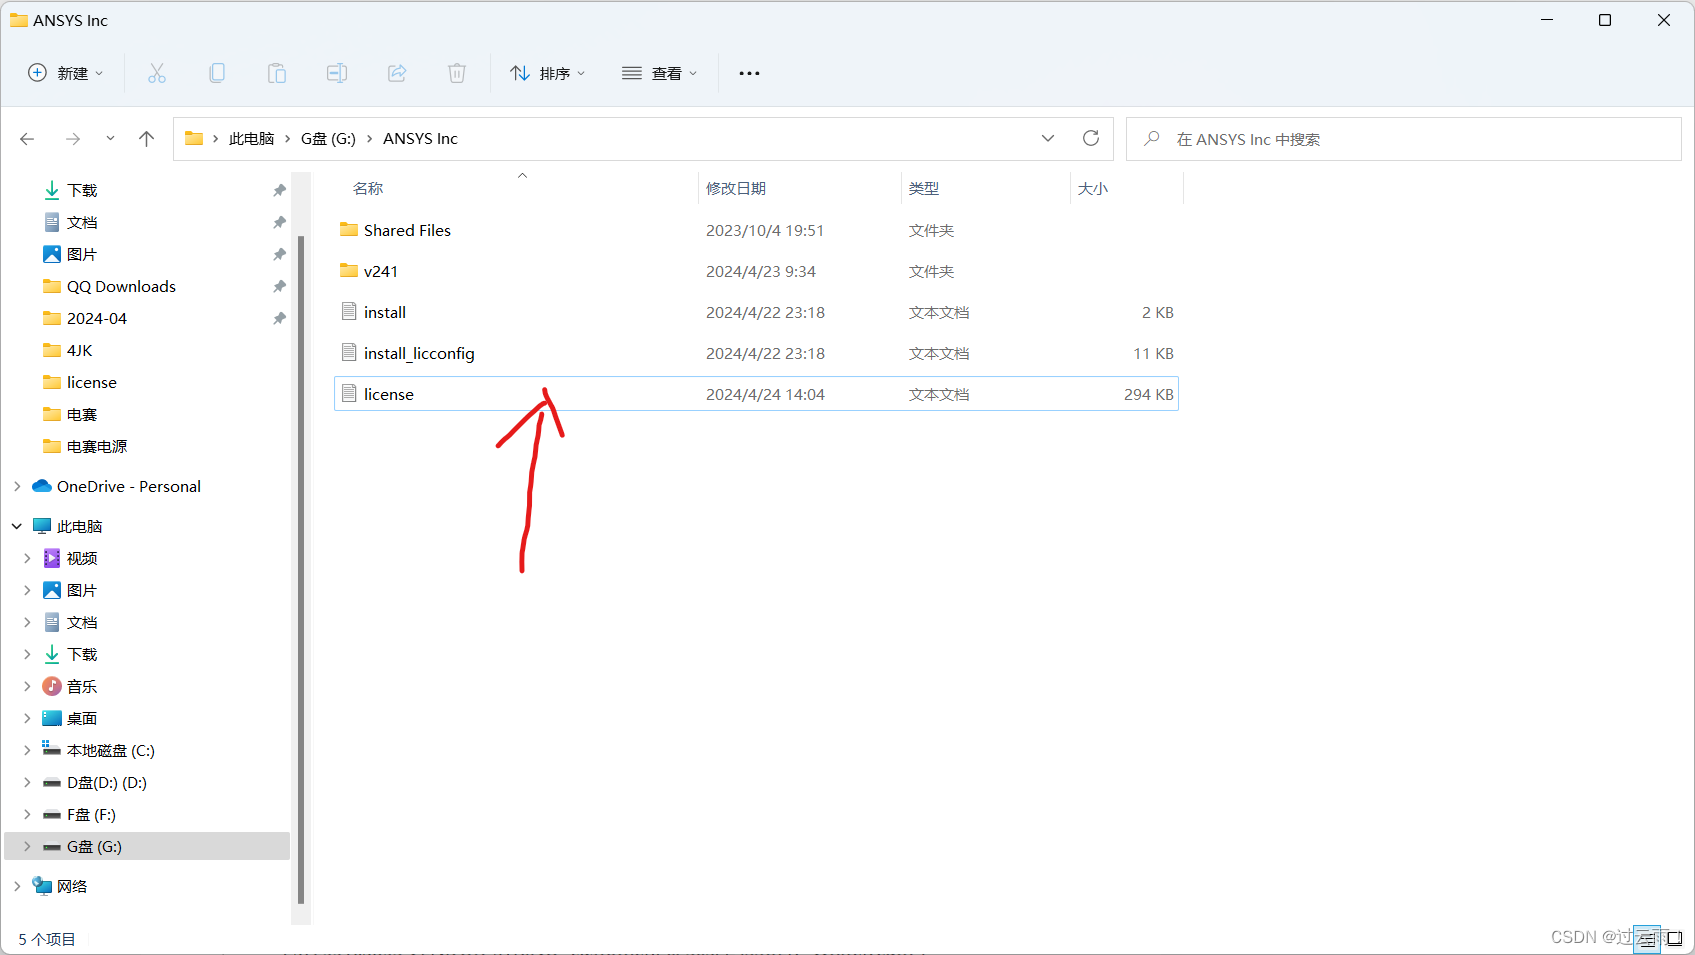Refresh the ANSYS Inc folder view
1695x955 pixels.
point(1091,138)
